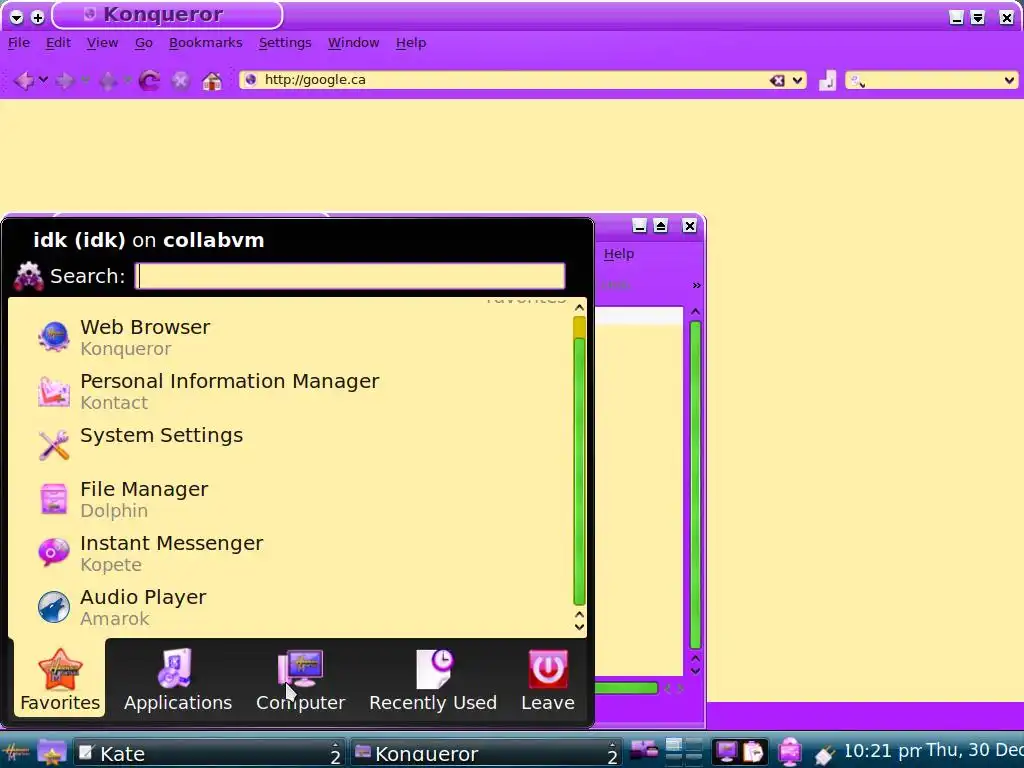The height and width of the screenshot is (768, 1024).
Task: Open the View menu in Konqueror
Action: pyautogui.click(x=103, y=42)
